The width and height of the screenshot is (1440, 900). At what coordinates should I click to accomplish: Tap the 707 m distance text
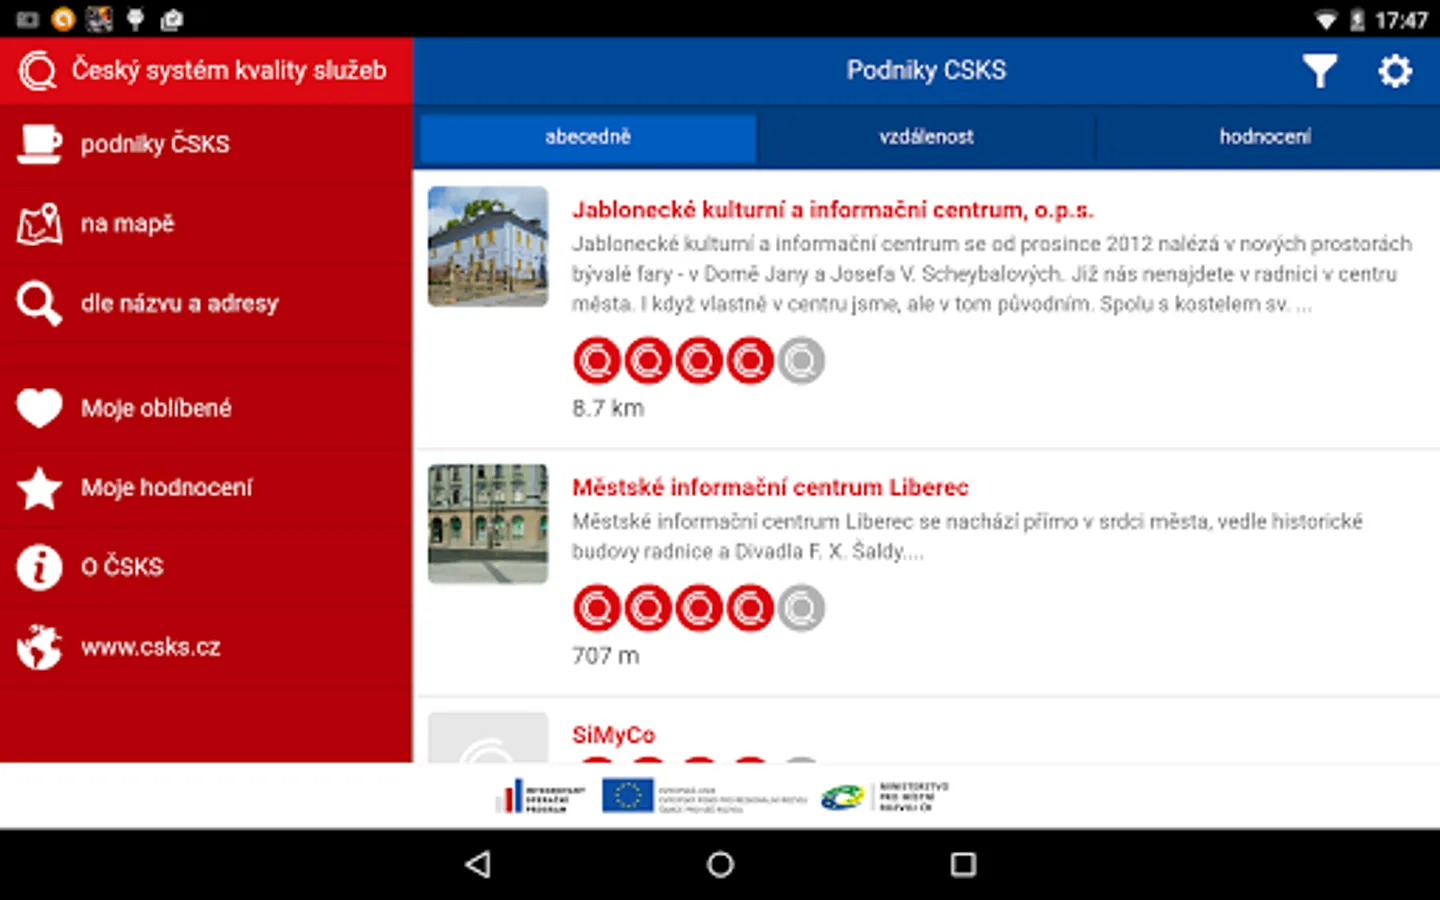click(x=605, y=656)
